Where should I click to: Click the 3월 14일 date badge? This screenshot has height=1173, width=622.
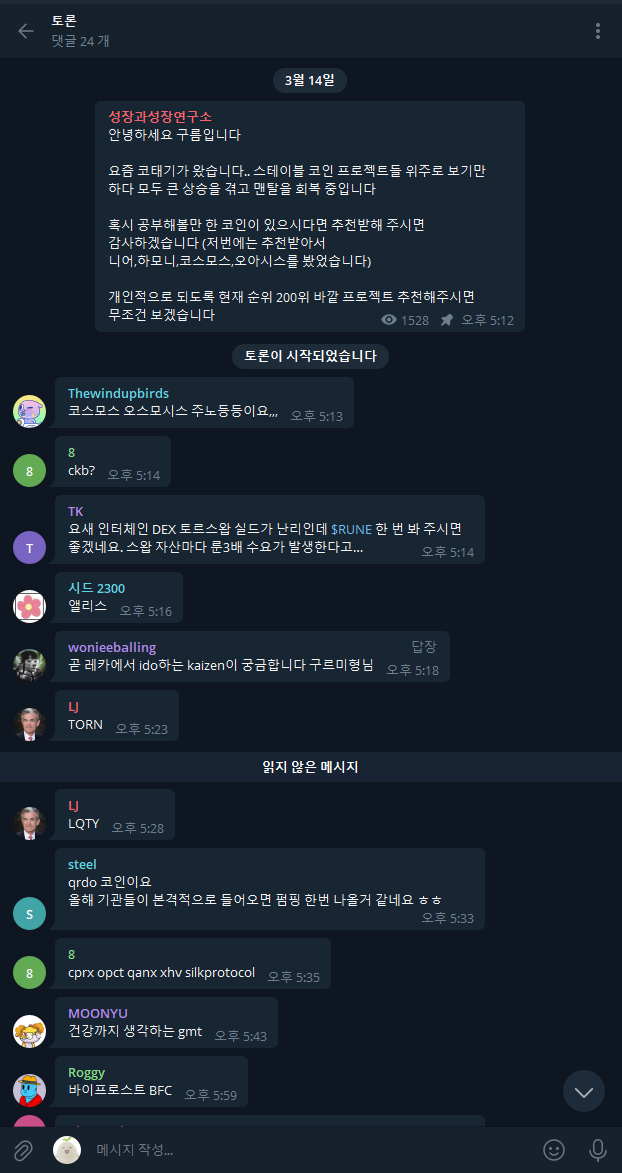pyautogui.click(x=310, y=80)
